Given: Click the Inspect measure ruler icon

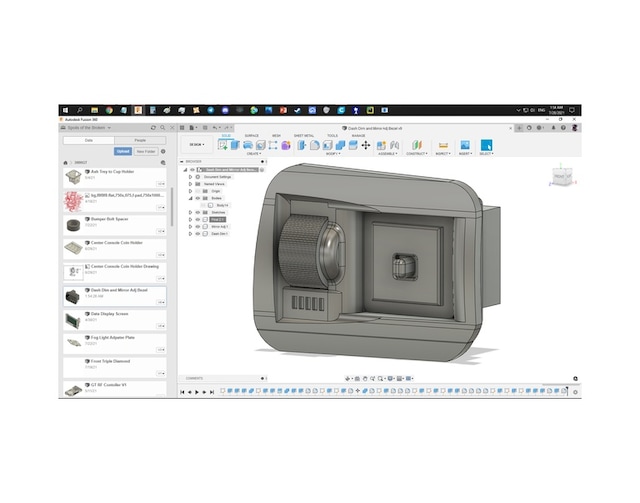Looking at the screenshot, I should tap(443, 145).
